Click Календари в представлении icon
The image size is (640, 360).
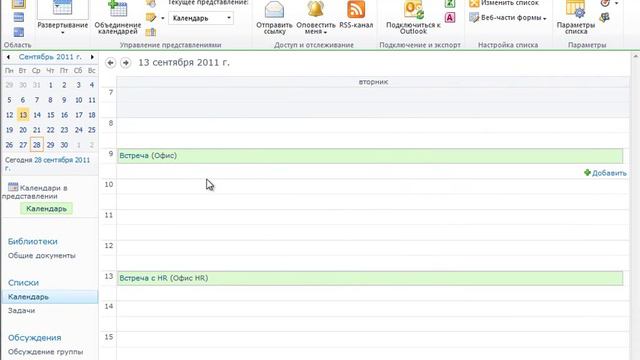pyautogui.click(x=13, y=187)
